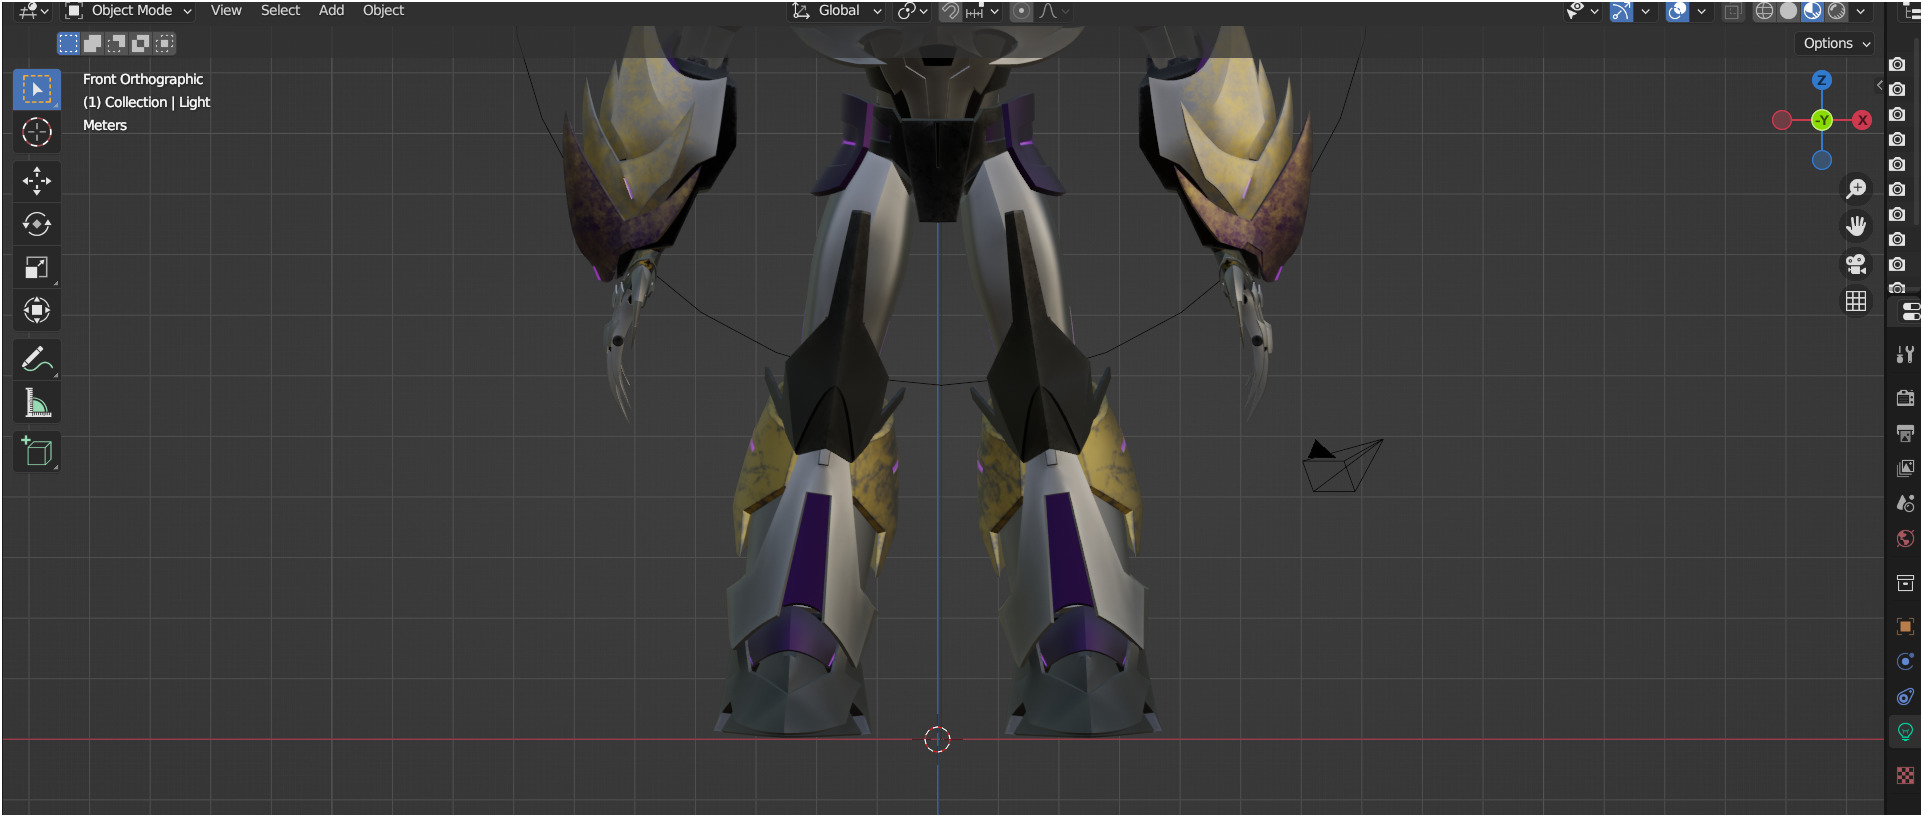Toggle proportional editing in the header
Image resolution: width=1923 pixels, height=817 pixels.
coord(1021,11)
